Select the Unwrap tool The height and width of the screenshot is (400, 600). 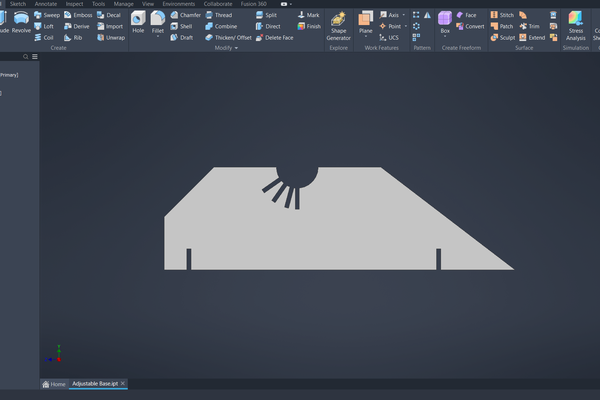[x=111, y=38]
